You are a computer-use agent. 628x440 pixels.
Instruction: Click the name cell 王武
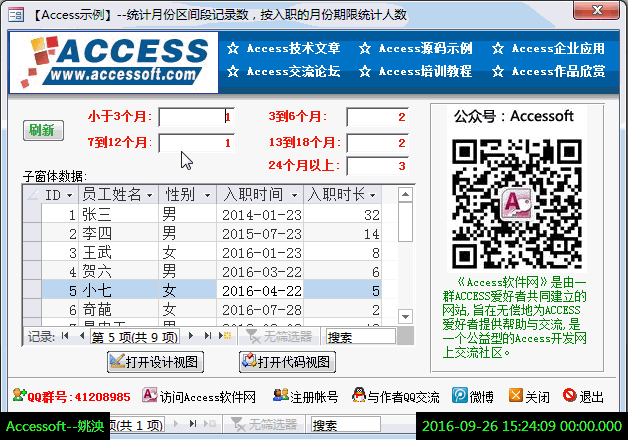(x=119, y=253)
